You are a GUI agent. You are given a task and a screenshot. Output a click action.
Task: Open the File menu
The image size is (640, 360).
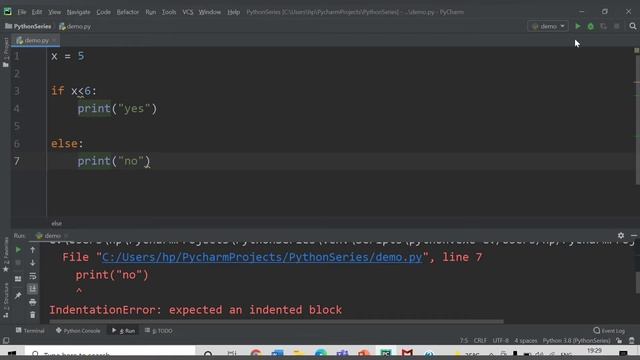[22, 12]
